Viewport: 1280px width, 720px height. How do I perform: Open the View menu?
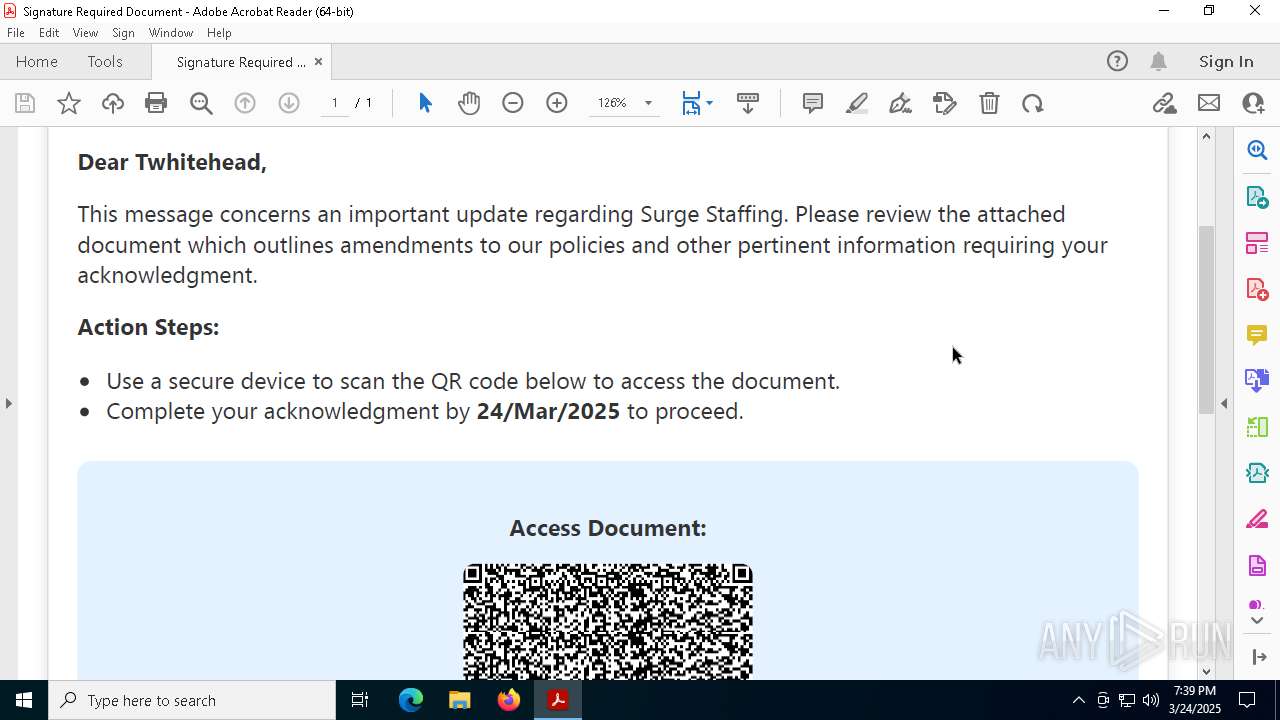85,33
